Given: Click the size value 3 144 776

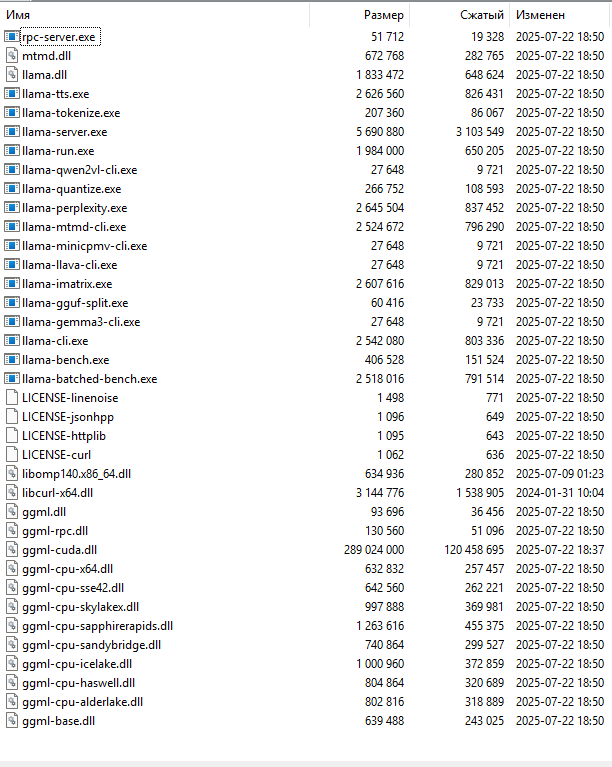Looking at the screenshot, I should point(380,493).
